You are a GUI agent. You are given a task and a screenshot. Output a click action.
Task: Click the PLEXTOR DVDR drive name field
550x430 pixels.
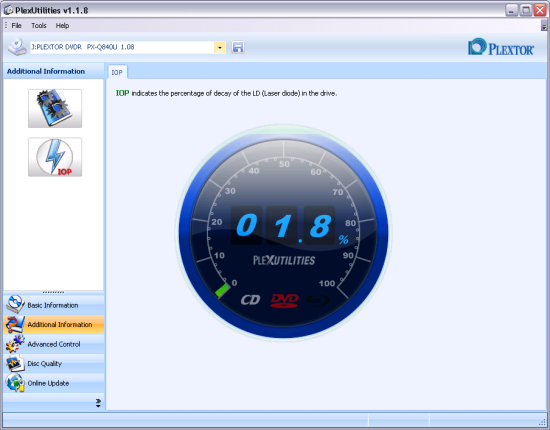122,47
